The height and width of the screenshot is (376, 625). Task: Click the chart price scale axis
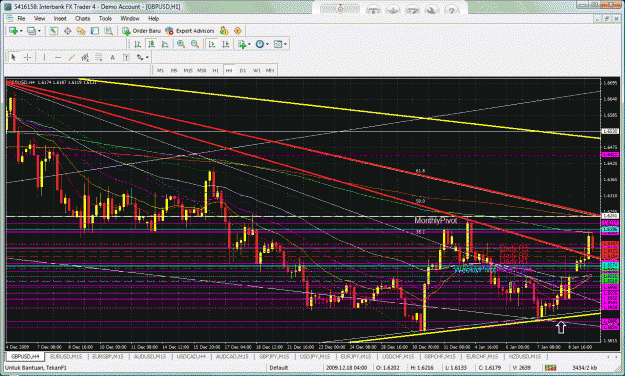pyautogui.click(x=610, y=211)
